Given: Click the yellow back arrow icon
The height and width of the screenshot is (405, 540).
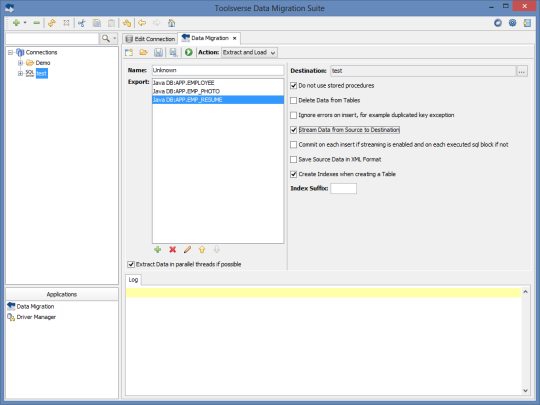Looking at the screenshot, I should (142, 23).
